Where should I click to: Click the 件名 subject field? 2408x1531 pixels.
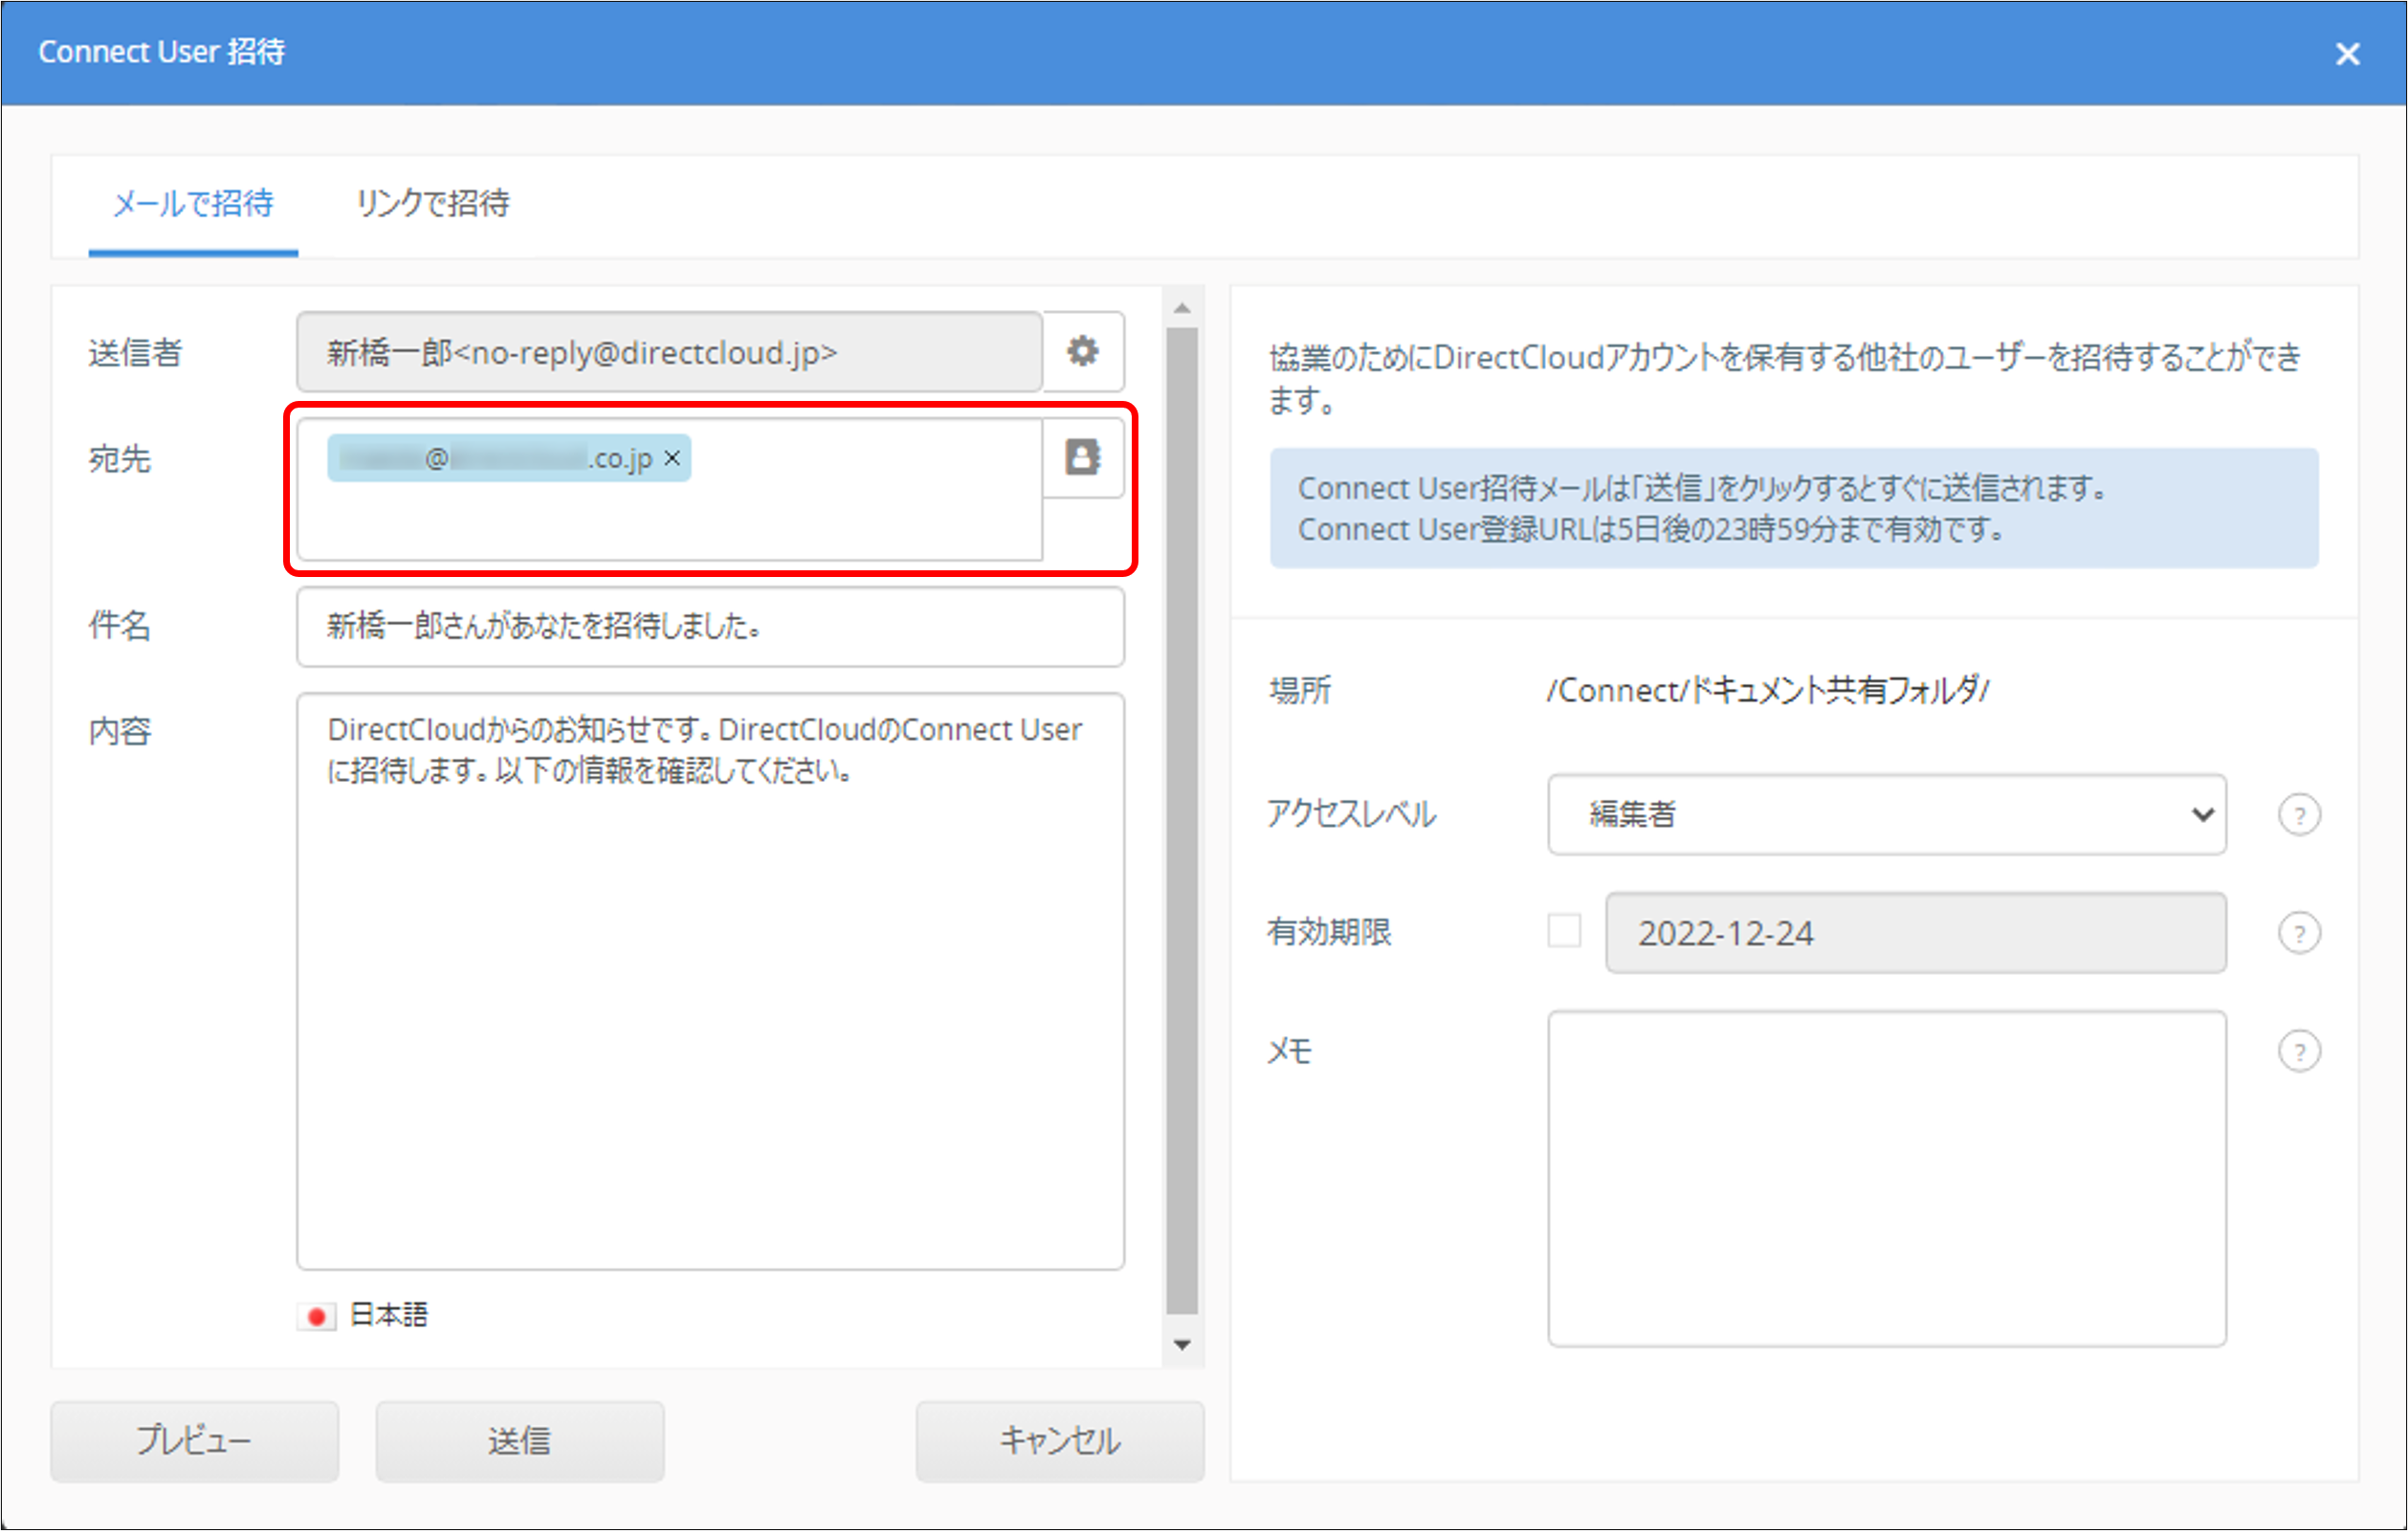click(711, 626)
